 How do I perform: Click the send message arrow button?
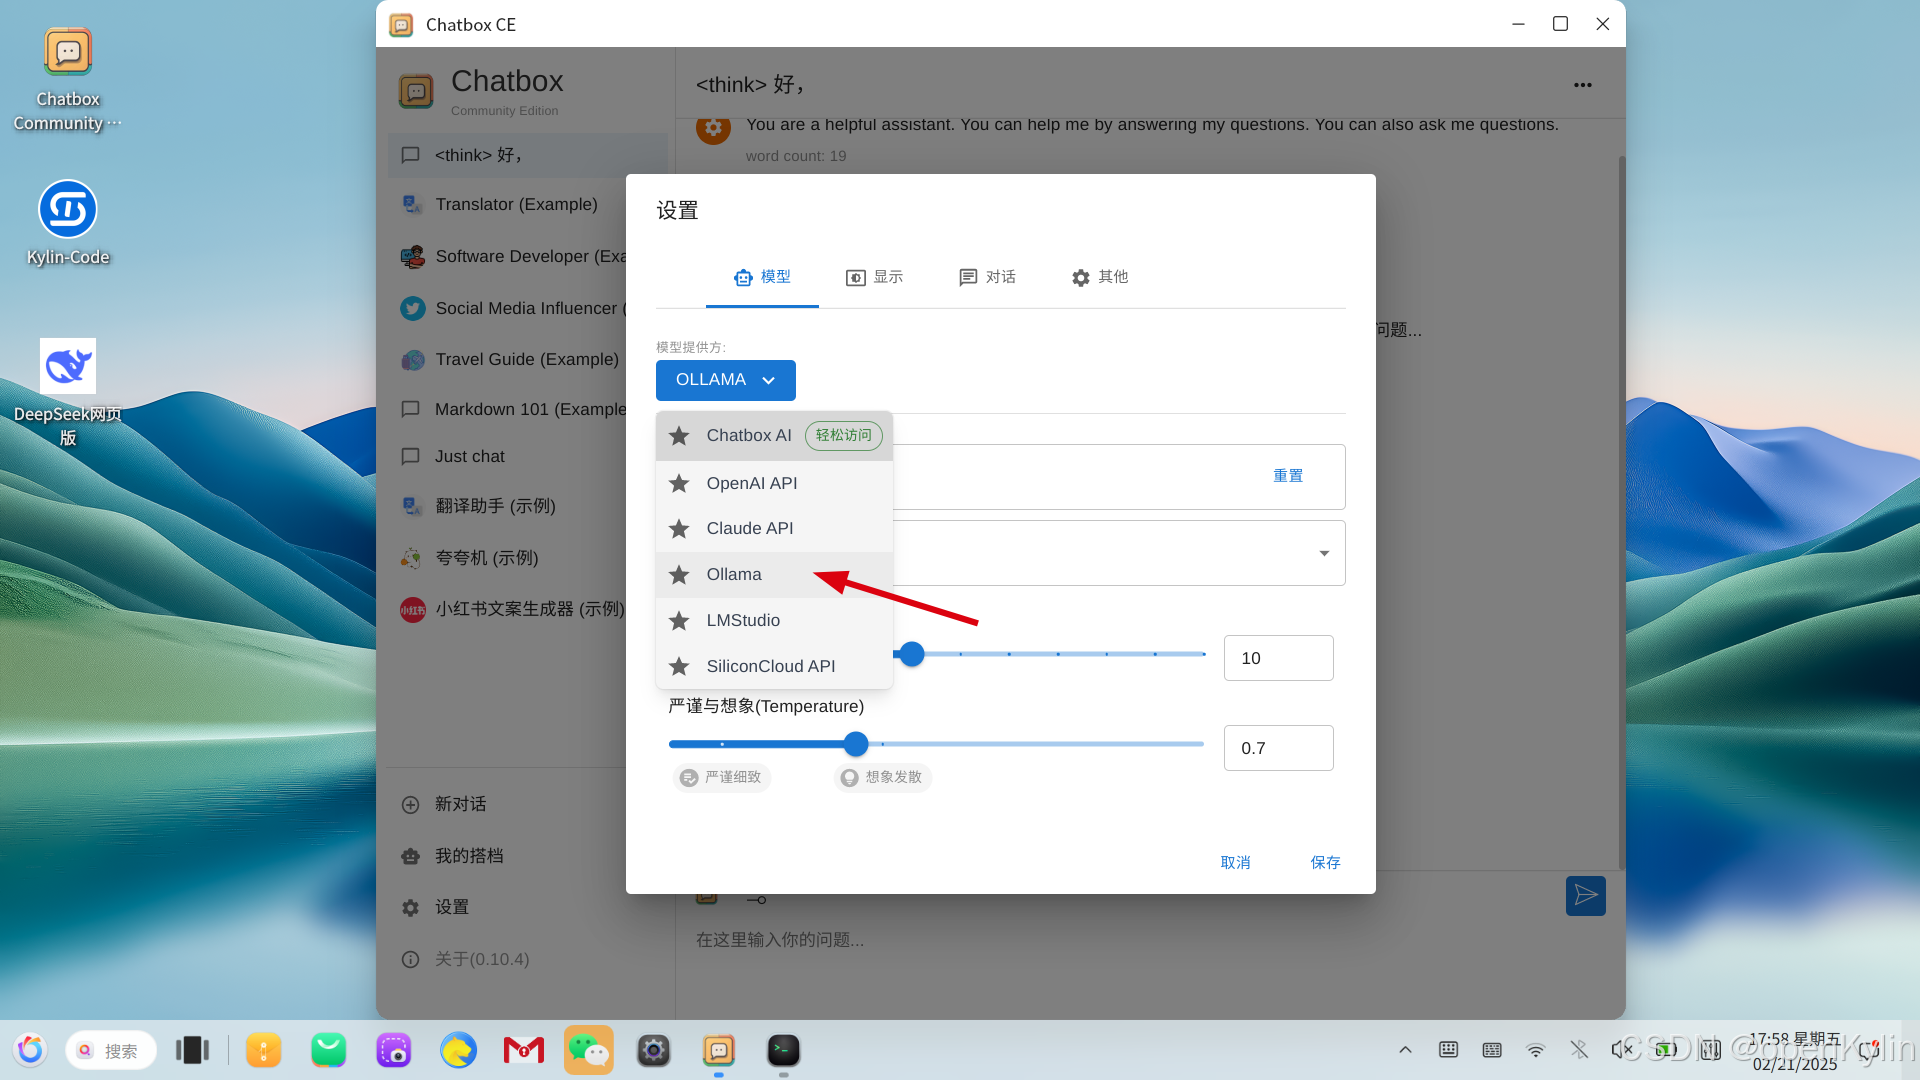click(1585, 895)
